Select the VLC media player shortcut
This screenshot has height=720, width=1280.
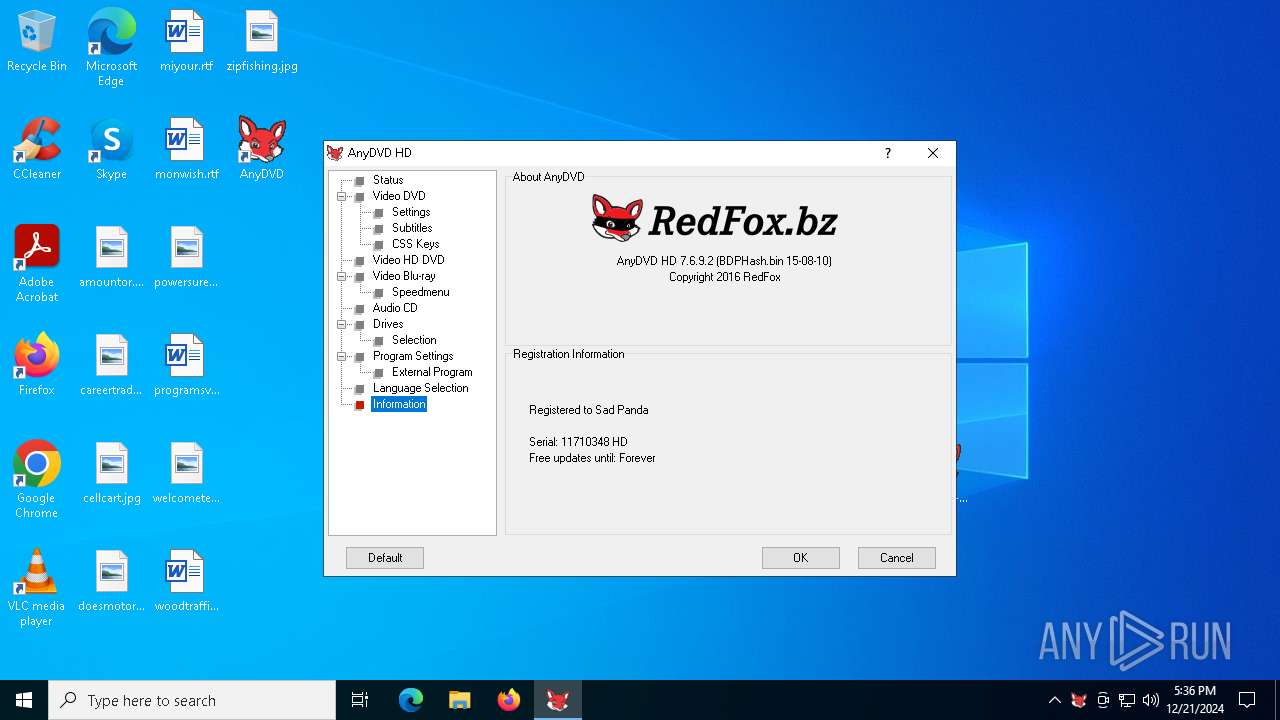(x=37, y=588)
